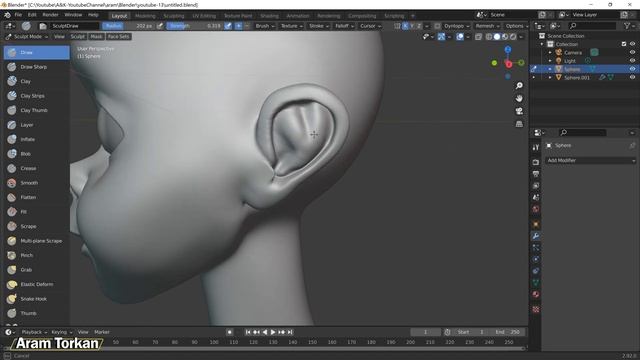
Task: Hide the Camera object in outliner
Action: click(632, 52)
